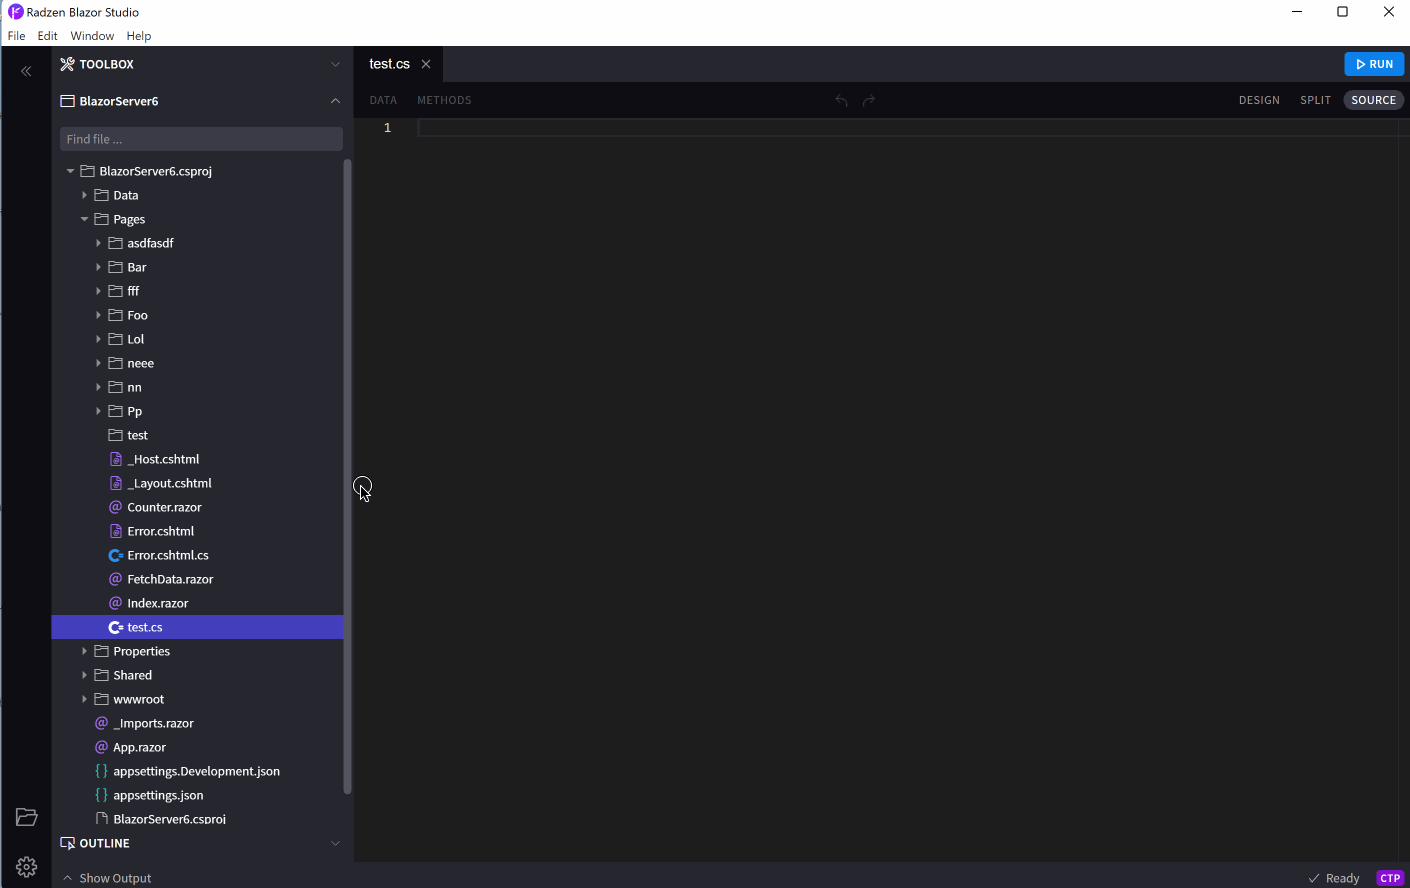Click the Redo arrow icon
The width and height of the screenshot is (1410, 888).
[868, 100]
